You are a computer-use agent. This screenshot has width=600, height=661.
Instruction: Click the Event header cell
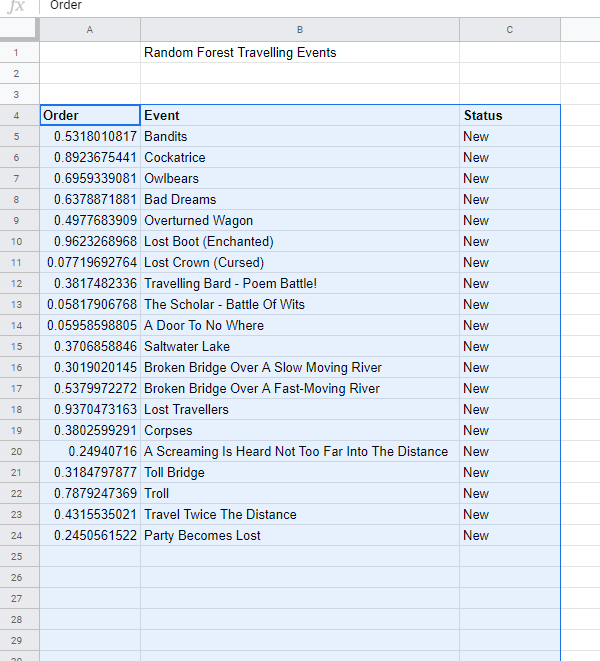pyautogui.click(x=300, y=116)
